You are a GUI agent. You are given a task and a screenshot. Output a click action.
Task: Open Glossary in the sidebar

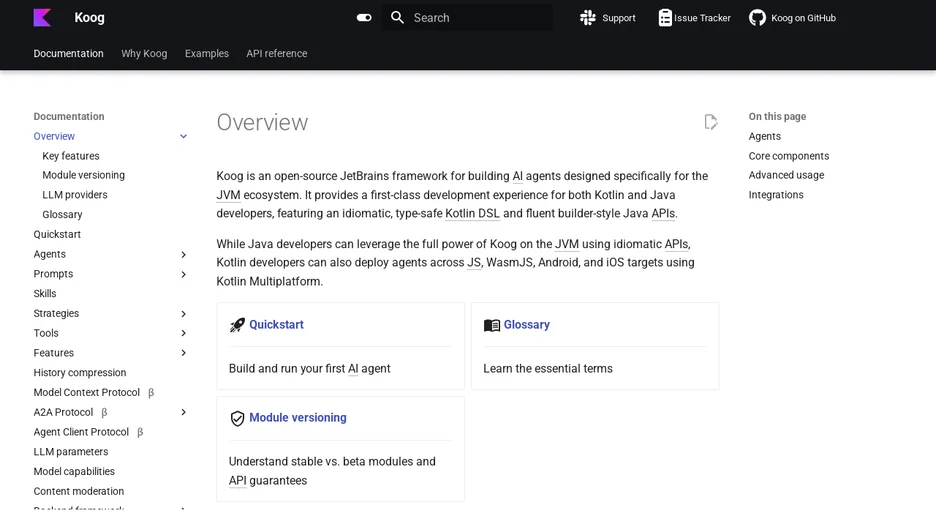click(62, 214)
